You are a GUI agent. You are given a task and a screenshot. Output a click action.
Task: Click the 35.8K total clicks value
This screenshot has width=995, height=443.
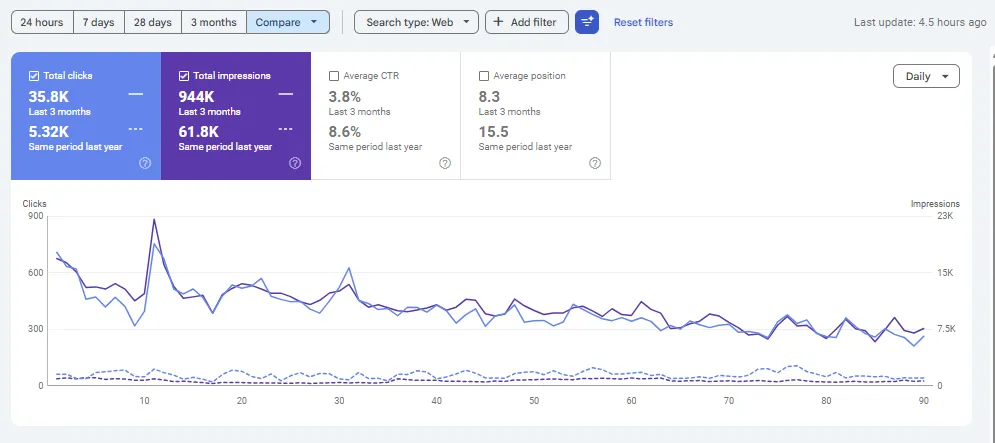click(48, 96)
